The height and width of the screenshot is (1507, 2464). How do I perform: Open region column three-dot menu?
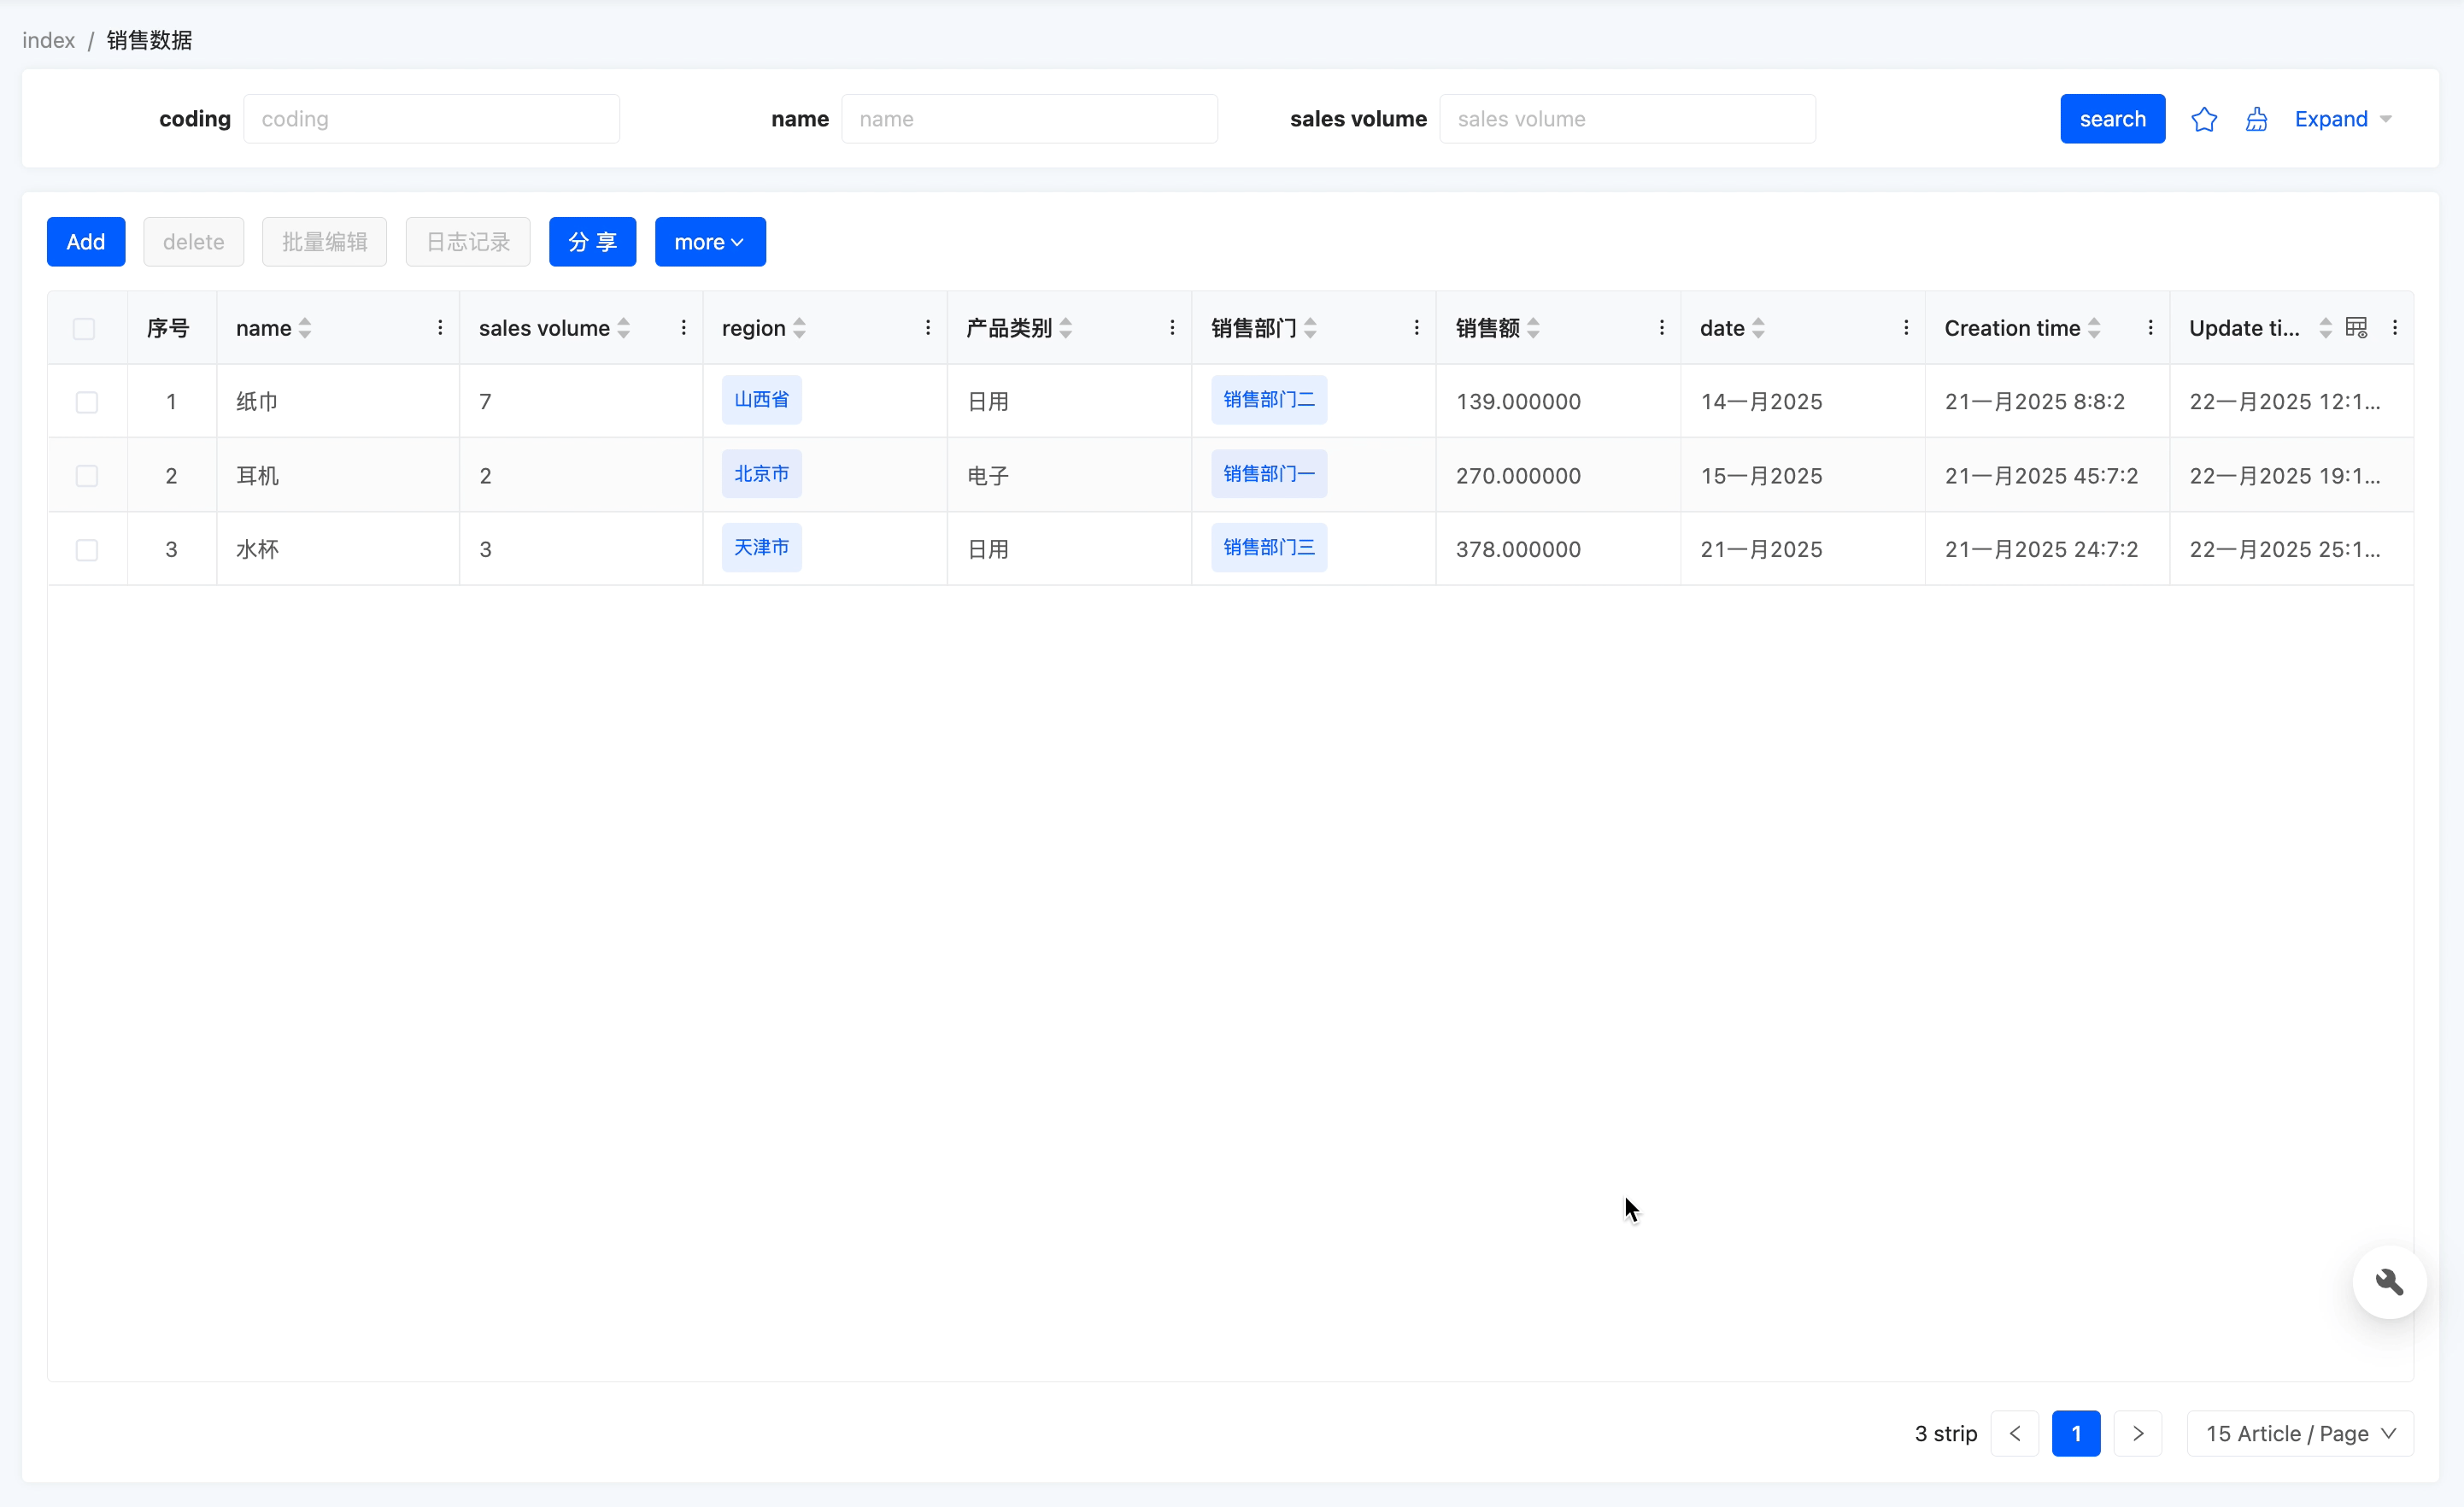pos(928,328)
